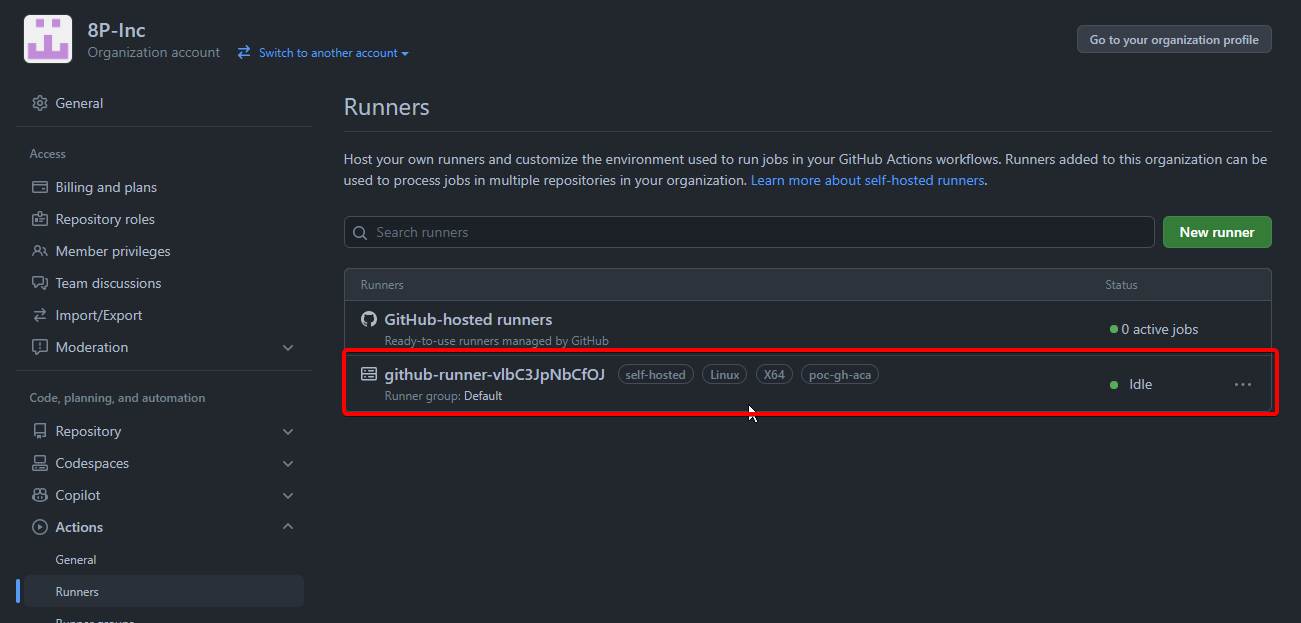Click the Team discussions speech bubble icon

39,283
